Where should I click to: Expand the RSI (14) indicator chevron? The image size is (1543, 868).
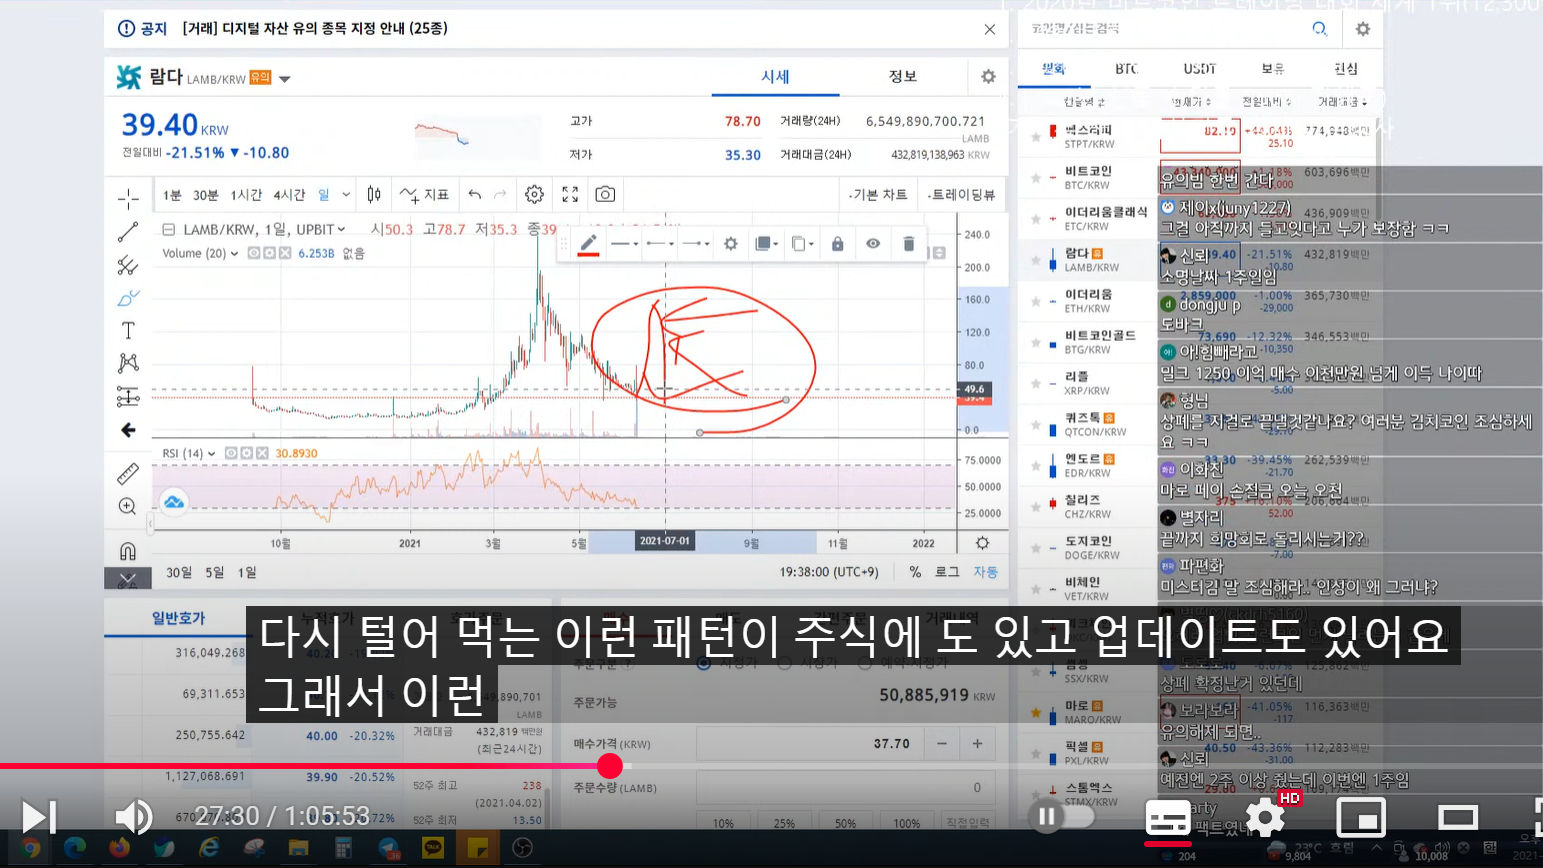click(212, 453)
